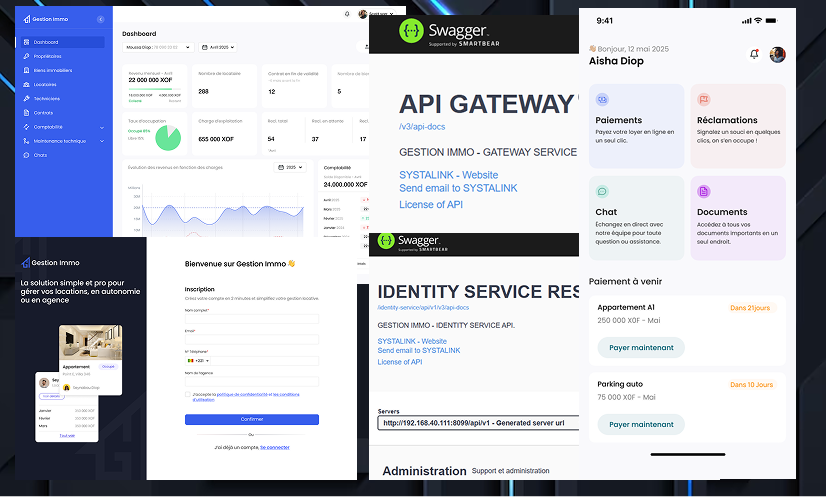Pay the Appartement A1 rent now

click(641, 348)
